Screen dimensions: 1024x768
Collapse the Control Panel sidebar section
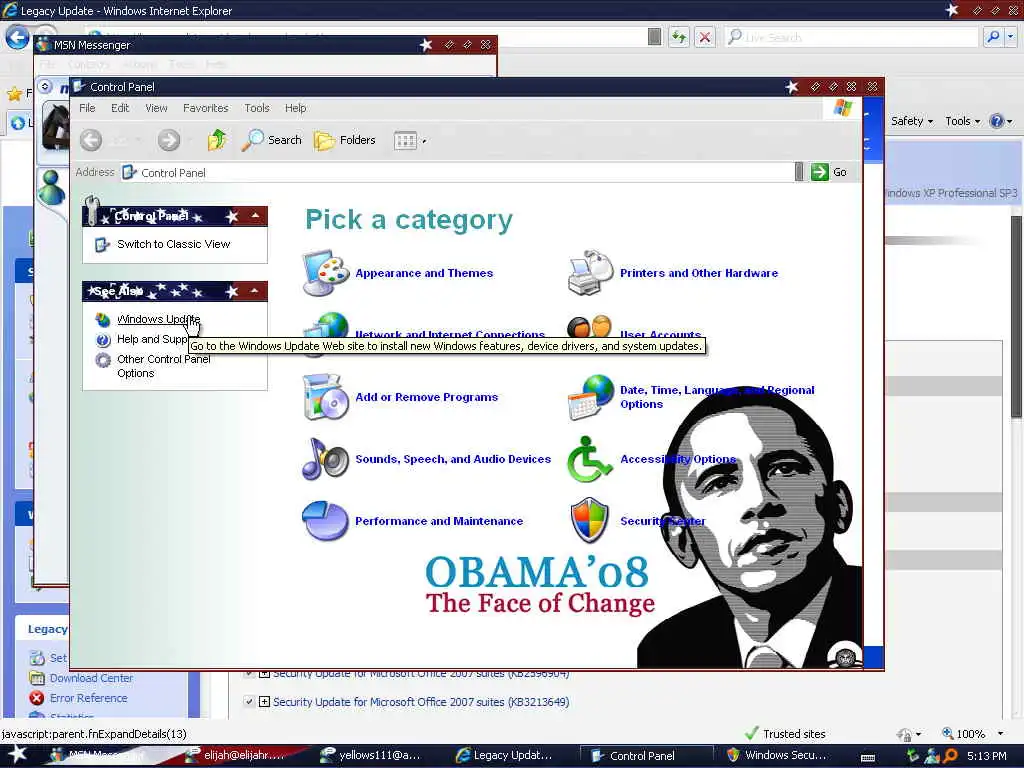(255, 216)
